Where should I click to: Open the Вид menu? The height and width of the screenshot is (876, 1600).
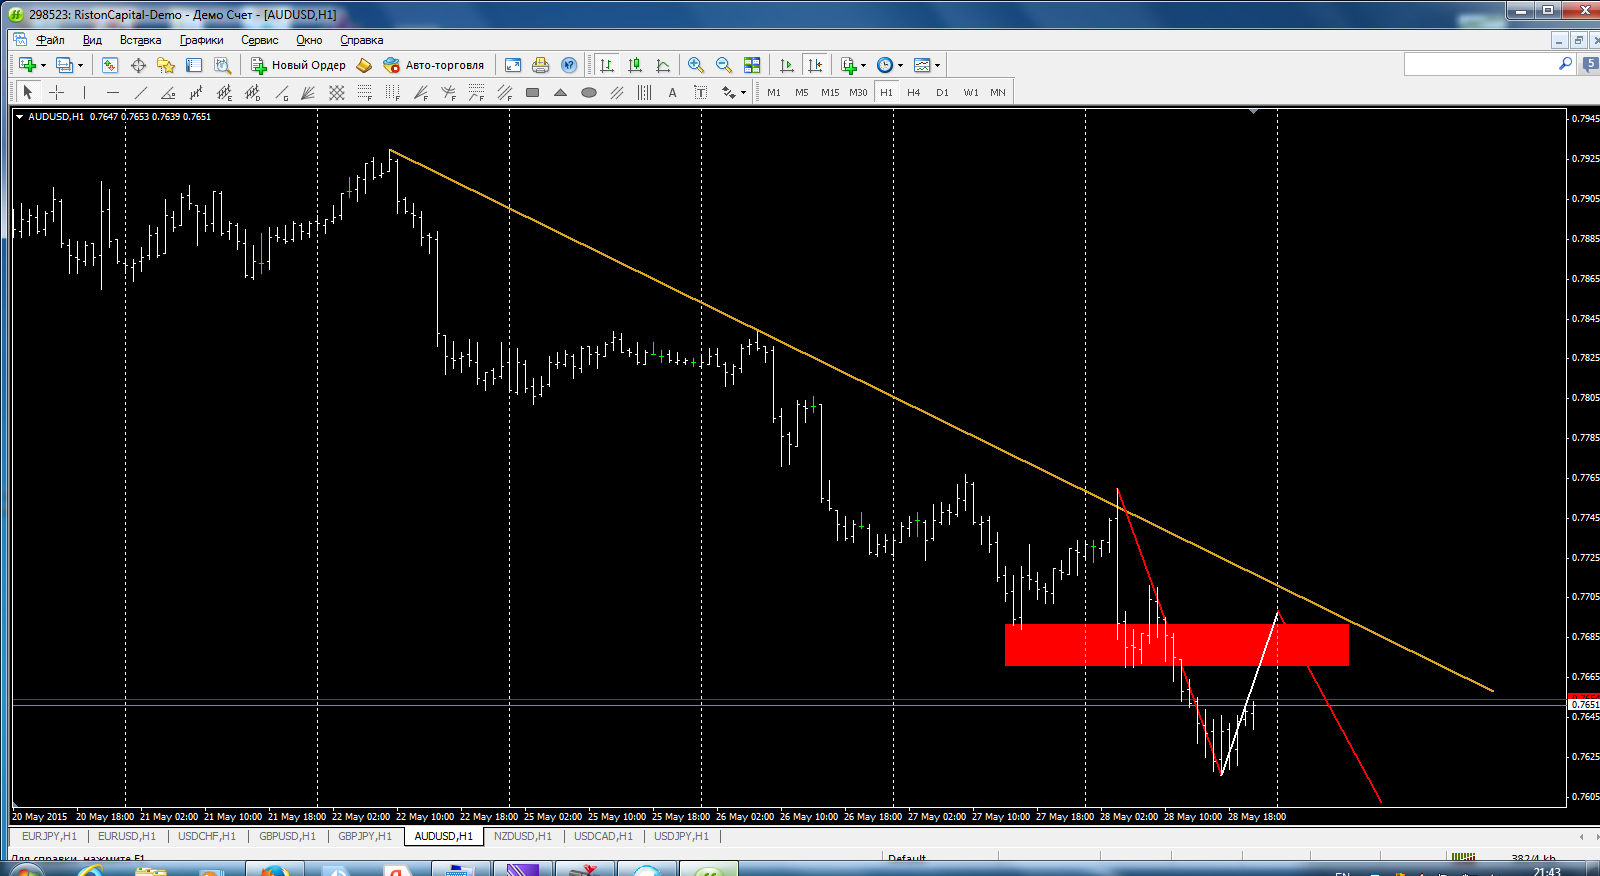(x=92, y=40)
